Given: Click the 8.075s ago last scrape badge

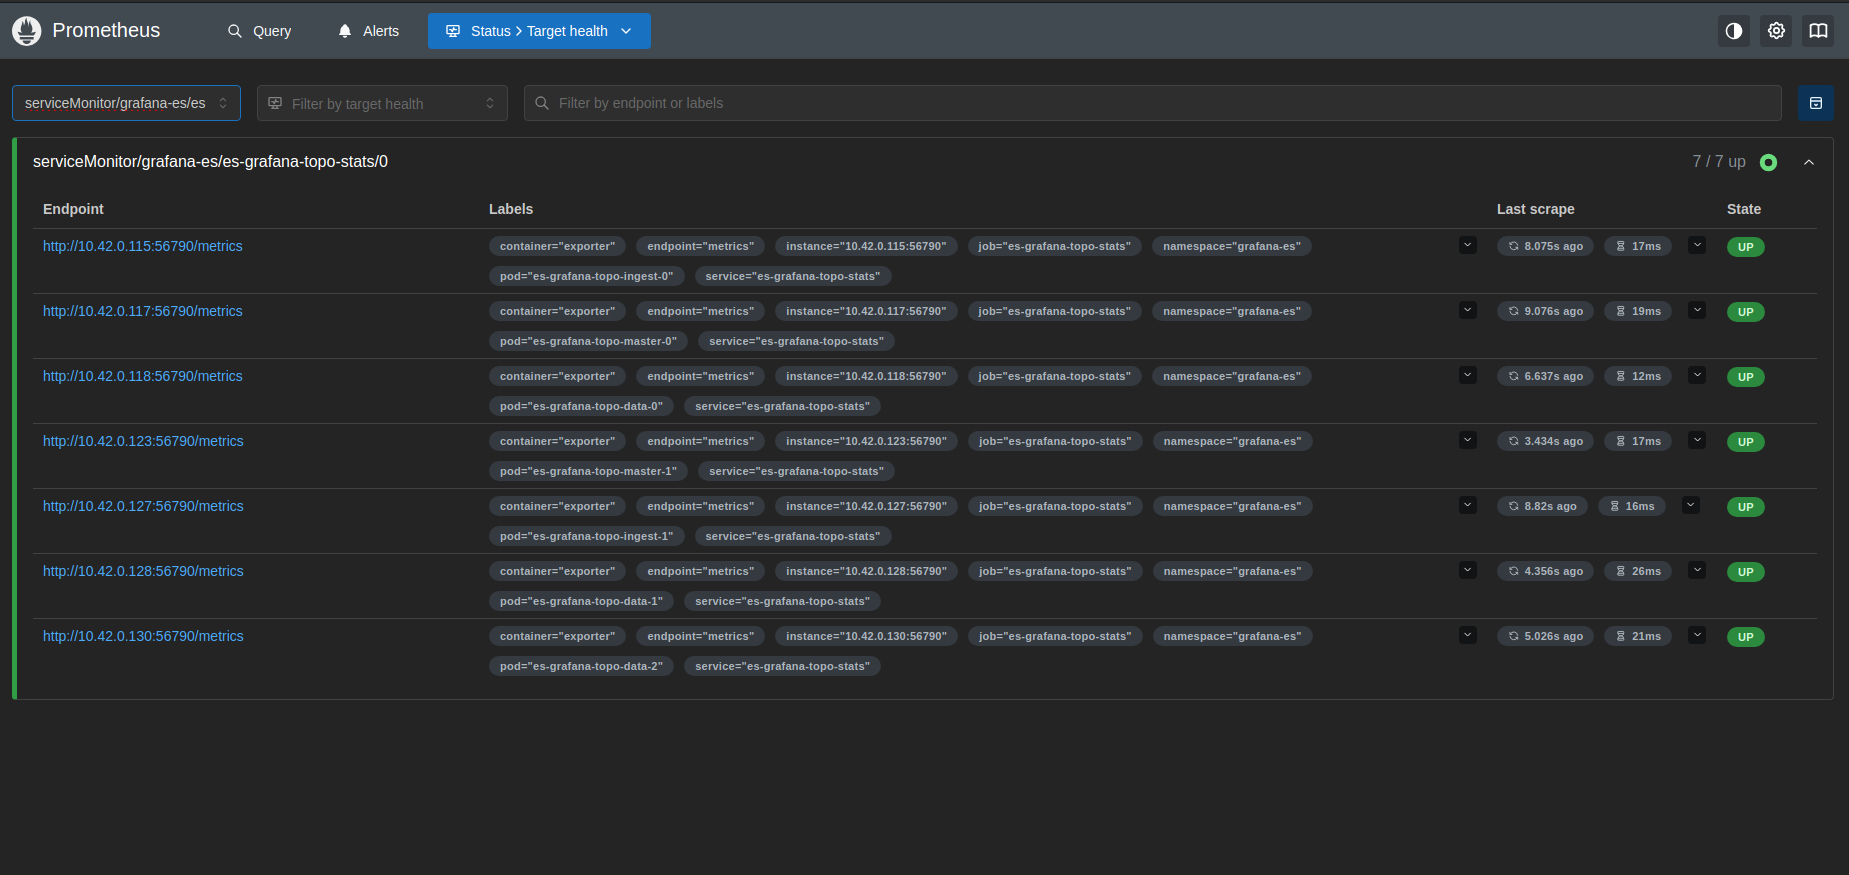Looking at the screenshot, I should click(x=1546, y=246).
